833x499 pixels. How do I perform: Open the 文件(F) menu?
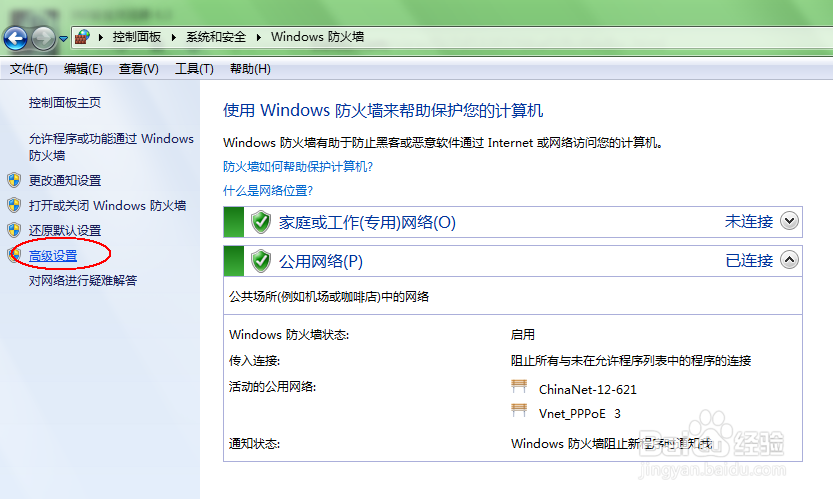[29, 69]
